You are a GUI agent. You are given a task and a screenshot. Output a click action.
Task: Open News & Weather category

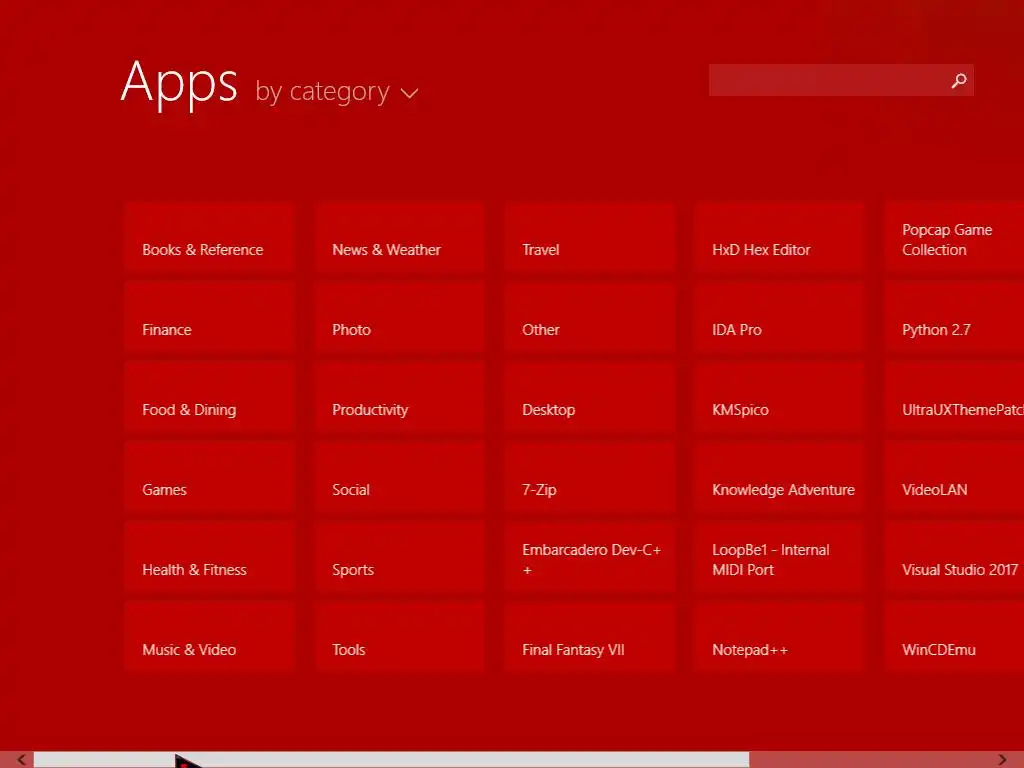tap(399, 237)
